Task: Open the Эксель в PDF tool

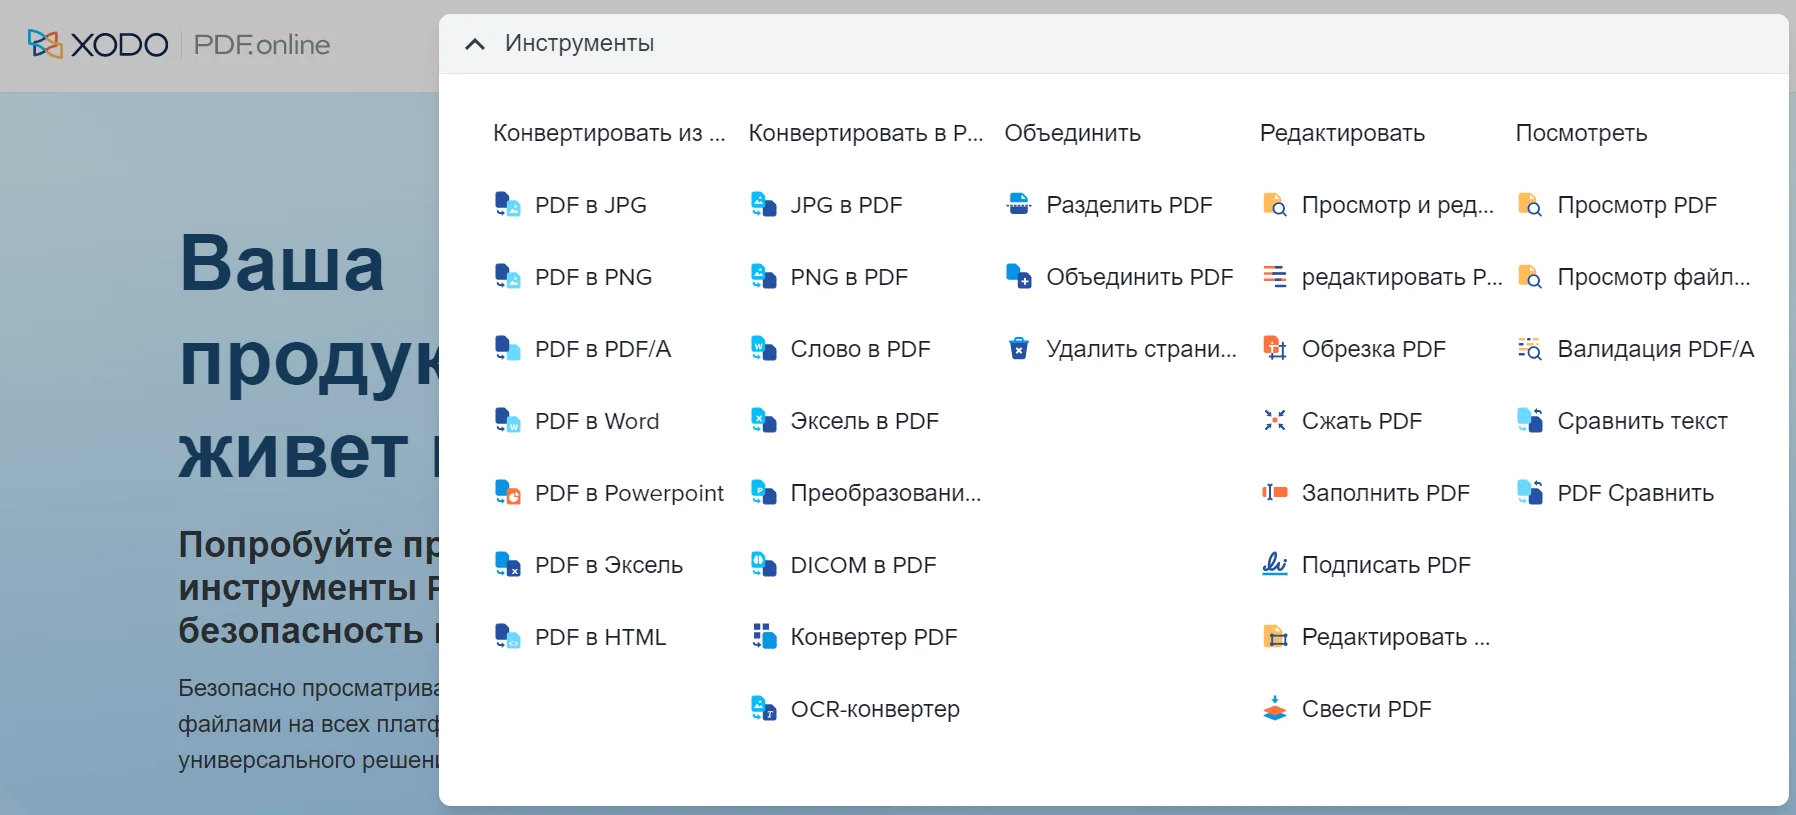Action: [864, 421]
